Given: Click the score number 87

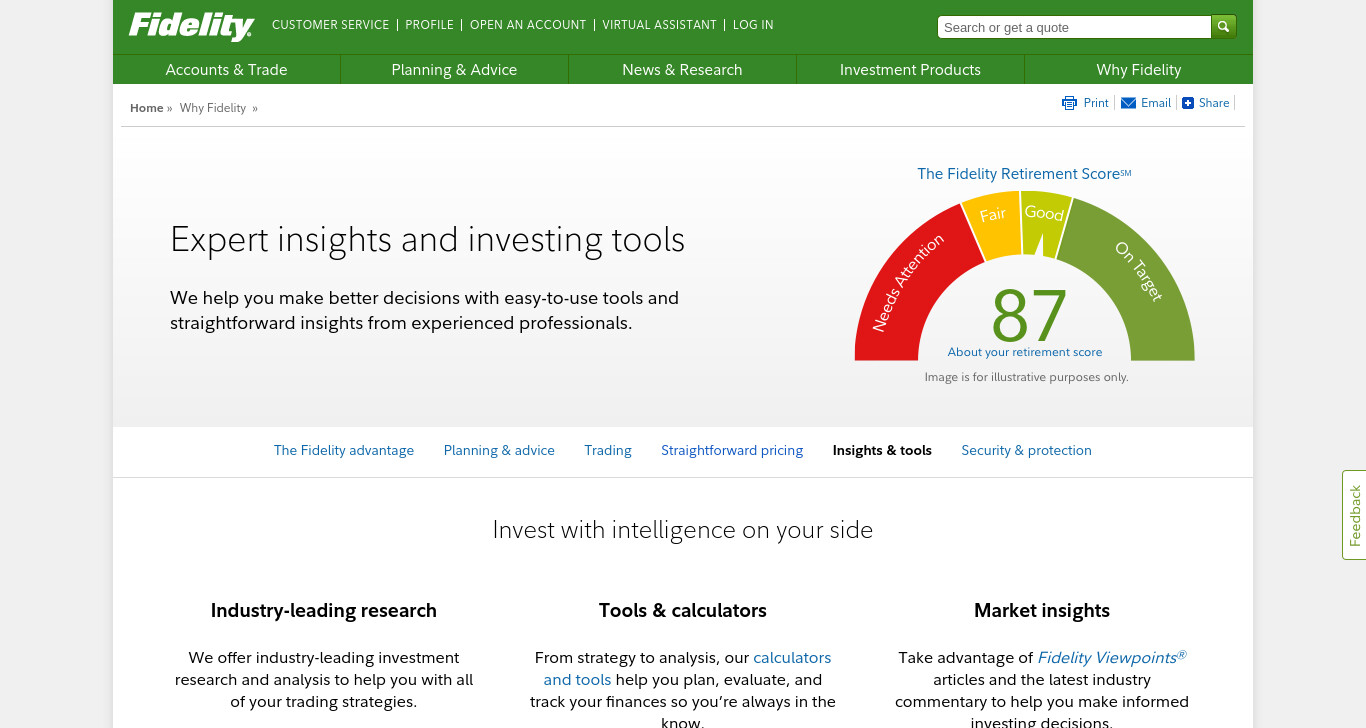Looking at the screenshot, I should click(x=1029, y=316).
